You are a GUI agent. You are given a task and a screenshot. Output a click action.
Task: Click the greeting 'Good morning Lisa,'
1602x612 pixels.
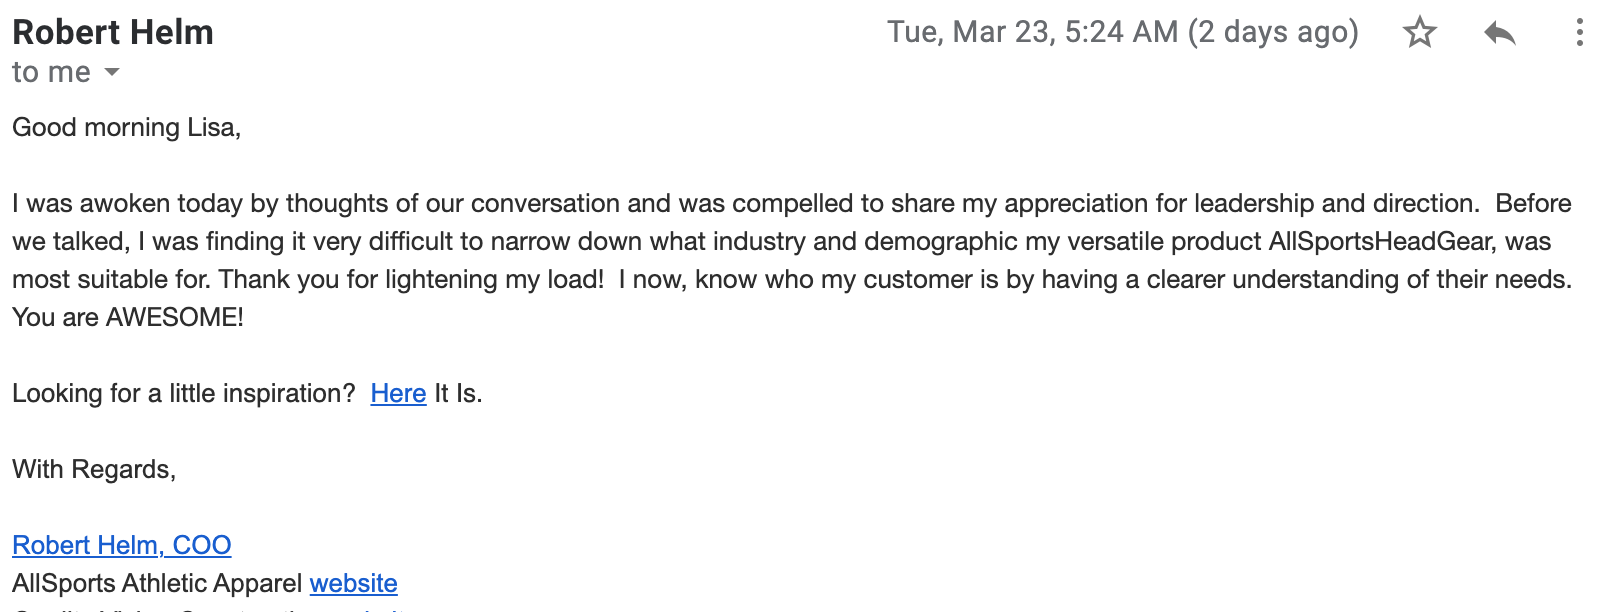(127, 127)
